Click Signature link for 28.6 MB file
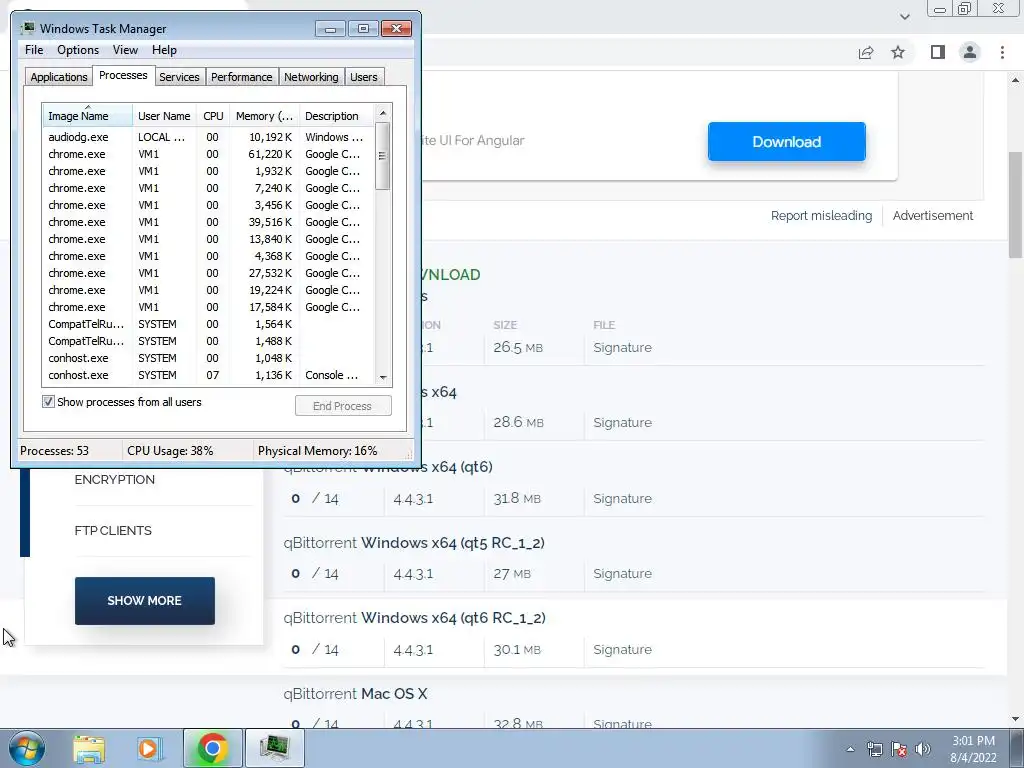 (622, 423)
